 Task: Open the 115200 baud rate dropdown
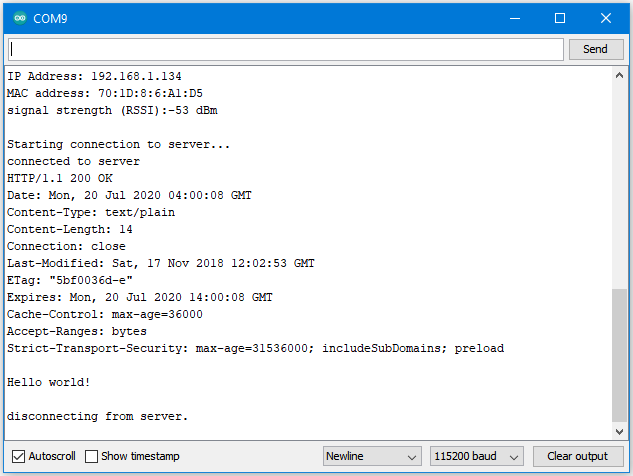pyautogui.click(x=477, y=456)
